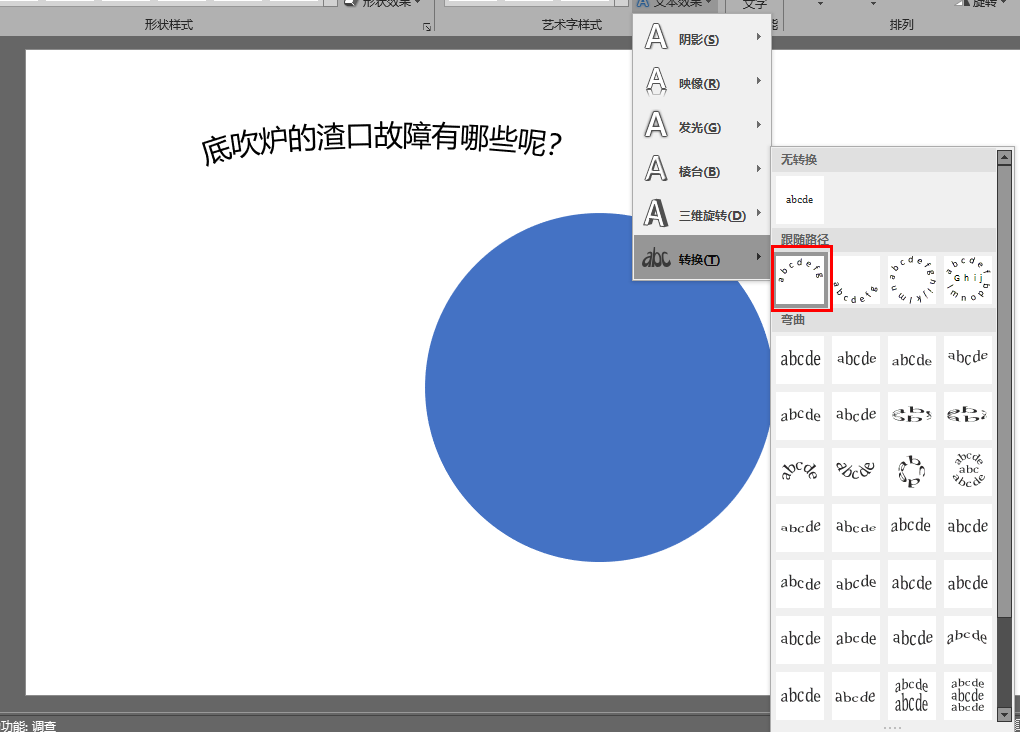Open the 形状样式 dialog launcher
1020x732 pixels.
coord(427,27)
